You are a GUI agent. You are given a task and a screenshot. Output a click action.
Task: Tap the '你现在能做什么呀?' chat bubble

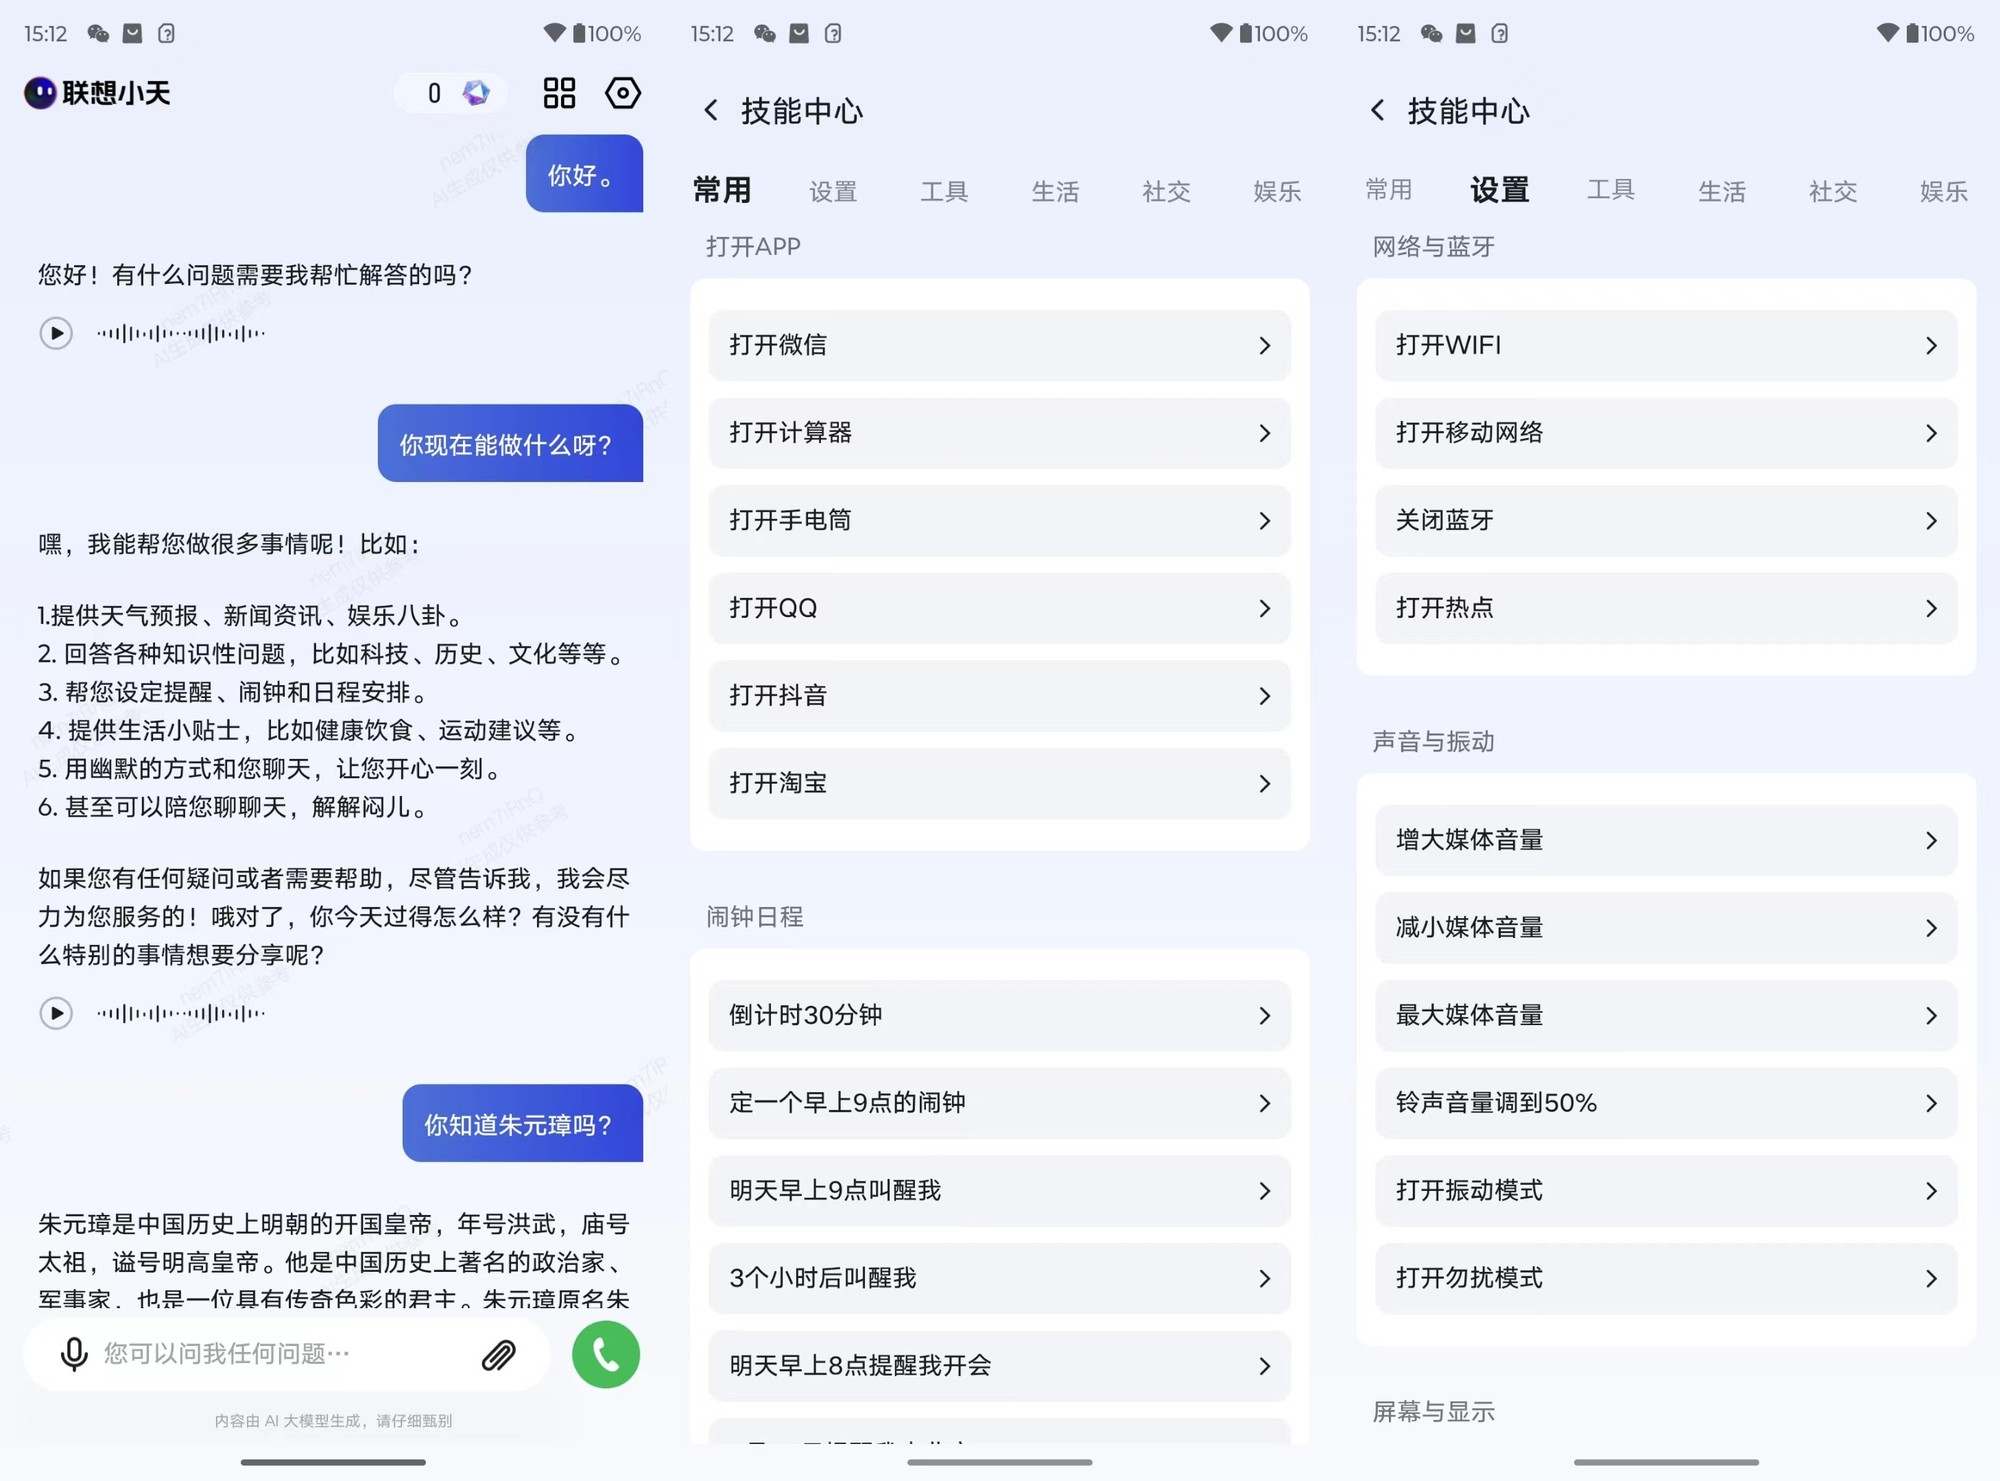510,443
